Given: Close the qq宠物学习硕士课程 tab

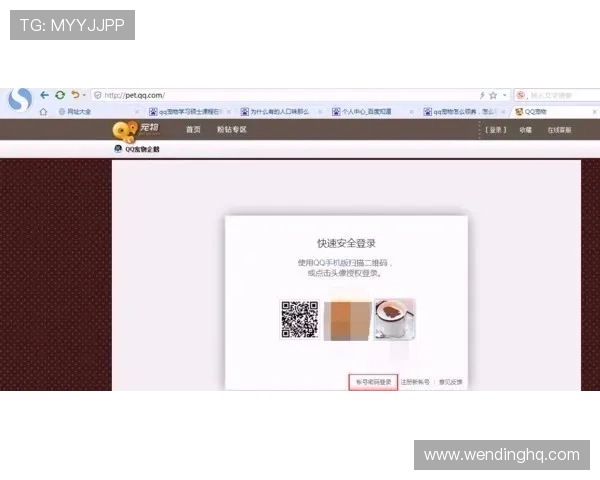Looking at the screenshot, I should 229,112.
